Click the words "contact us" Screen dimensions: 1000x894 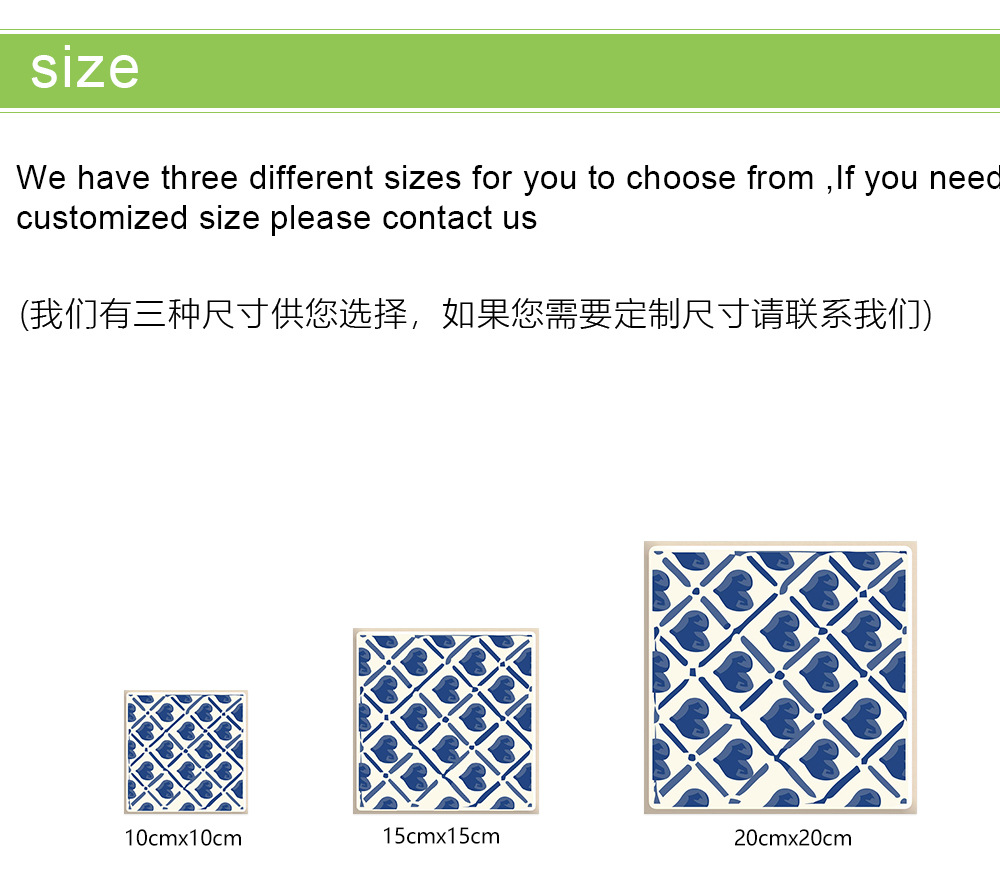(x=459, y=218)
